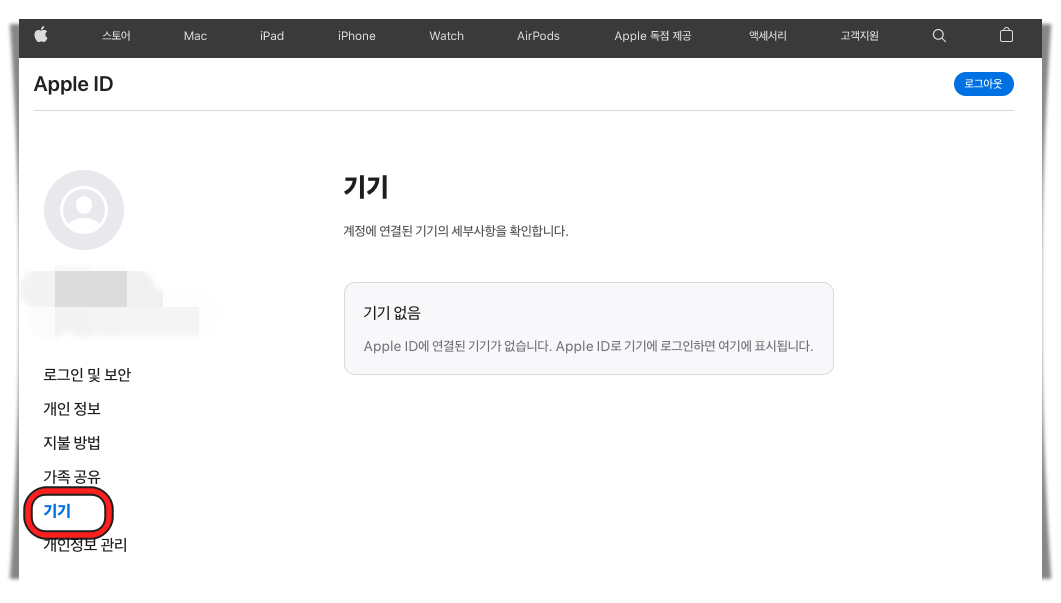Viewport: 1061px width, 603px height.
Task: Select iPhone from the top navigation
Action: (x=356, y=36)
